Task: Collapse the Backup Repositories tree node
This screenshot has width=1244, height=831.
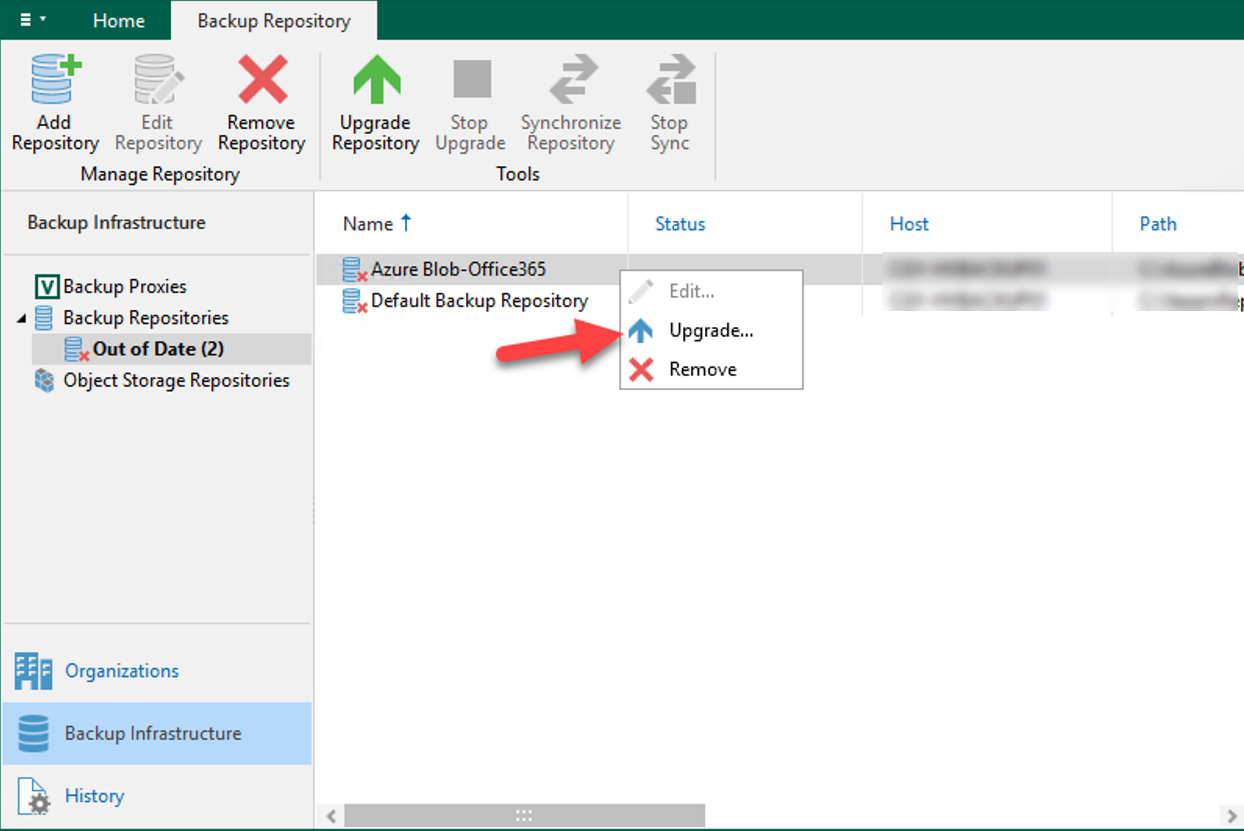Action: tap(22, 318)
